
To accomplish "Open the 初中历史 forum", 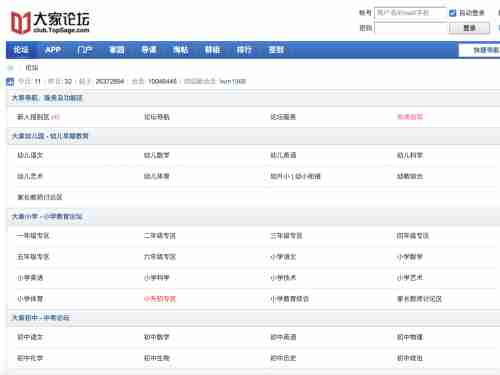I will pos(283,358).
